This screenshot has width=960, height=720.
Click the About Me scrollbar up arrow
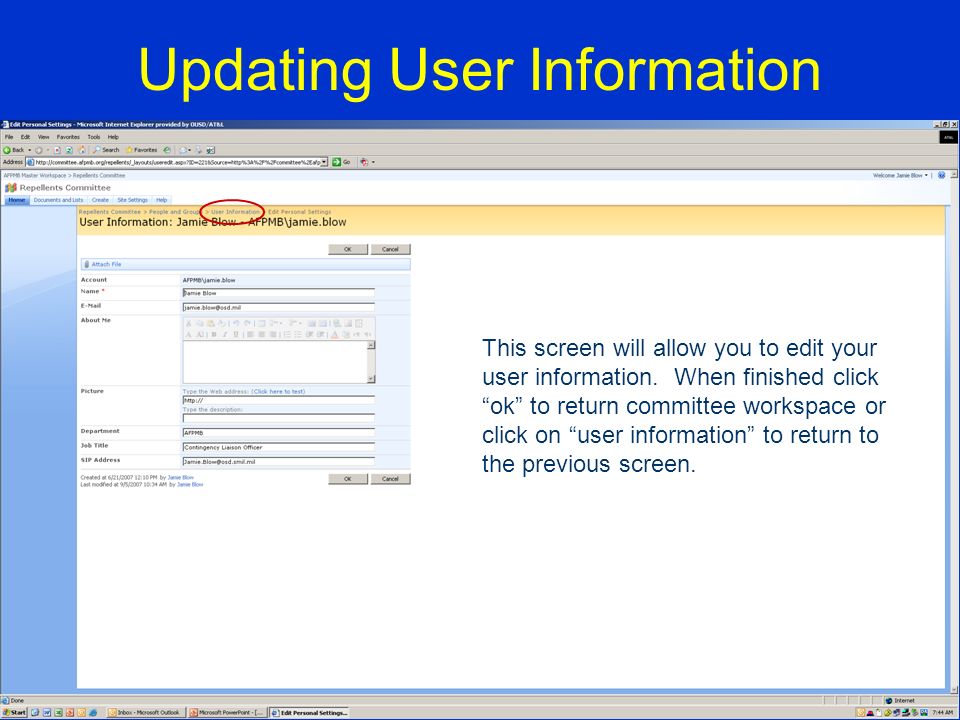point(370,345)
